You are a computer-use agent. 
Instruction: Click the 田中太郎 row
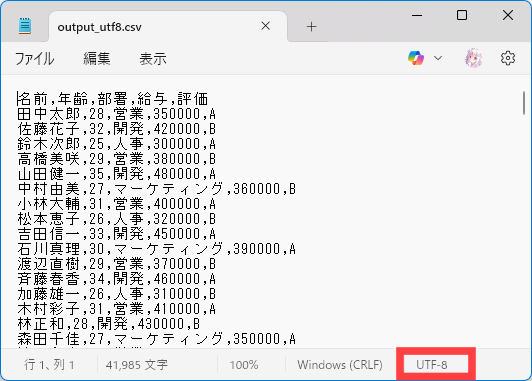(x=117, y=114)
